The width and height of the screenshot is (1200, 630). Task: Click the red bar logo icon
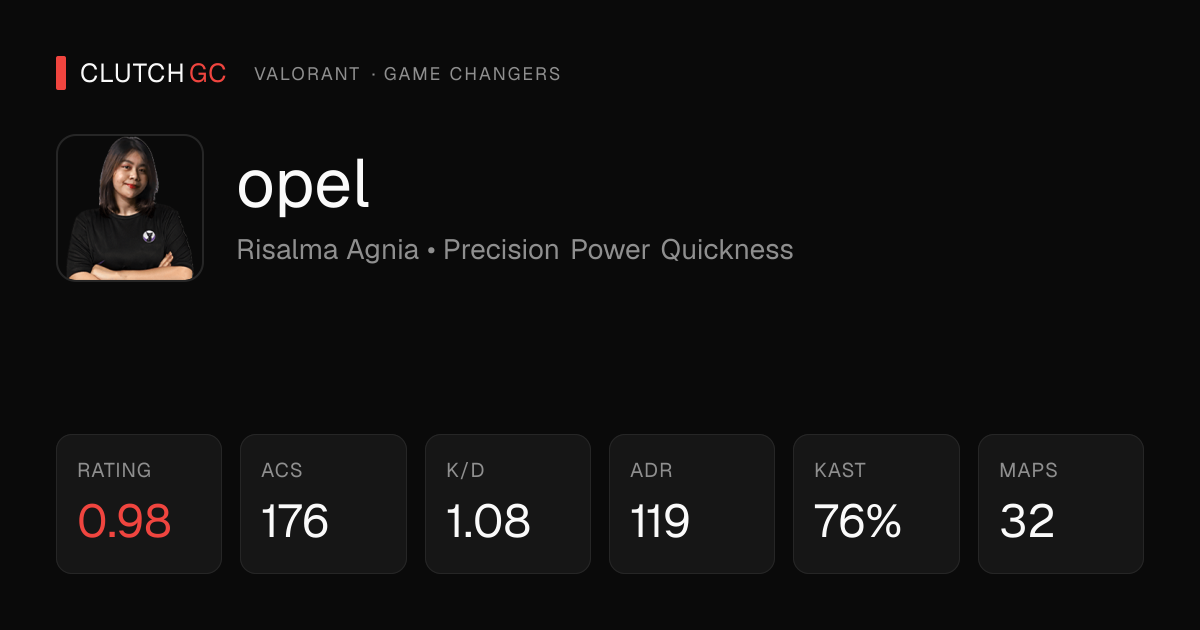[x=61, y=73]
